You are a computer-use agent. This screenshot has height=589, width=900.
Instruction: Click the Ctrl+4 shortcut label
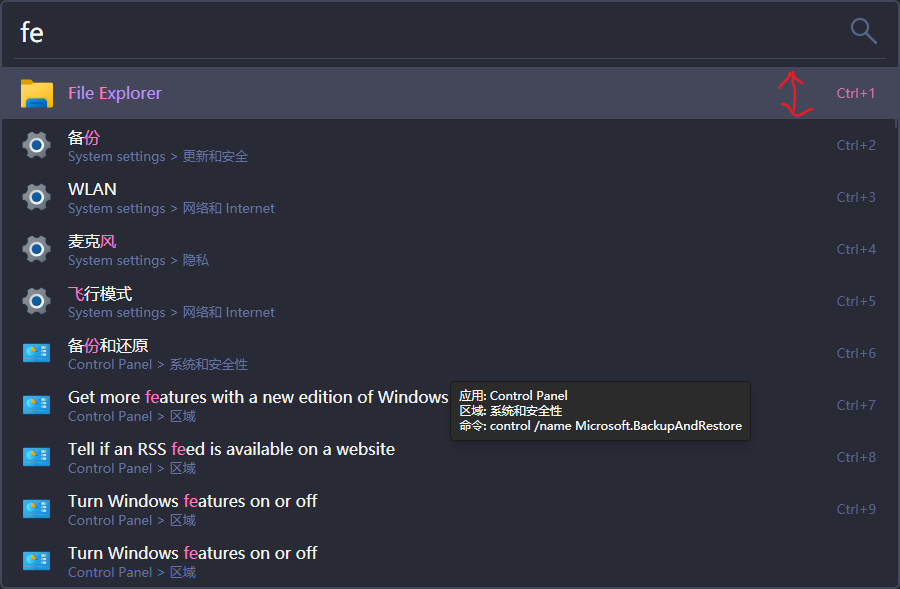click(x=856, y=249)
